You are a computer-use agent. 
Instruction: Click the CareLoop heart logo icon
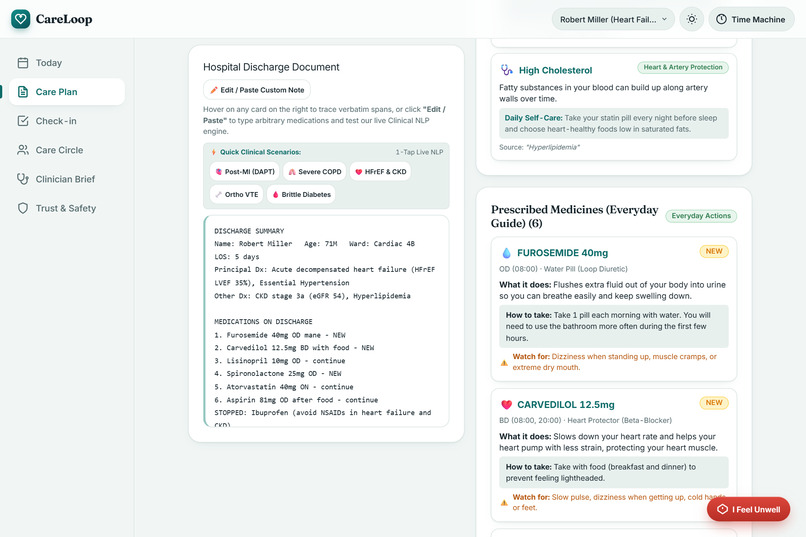21,19
